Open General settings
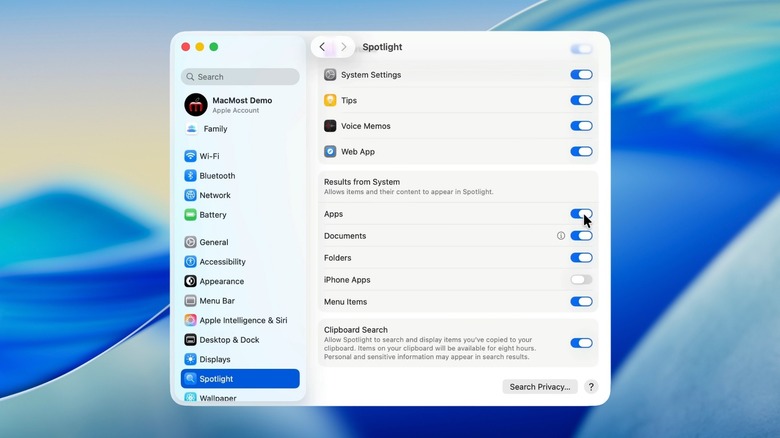This screenshot has height=438, width=780. click(240, 242)
